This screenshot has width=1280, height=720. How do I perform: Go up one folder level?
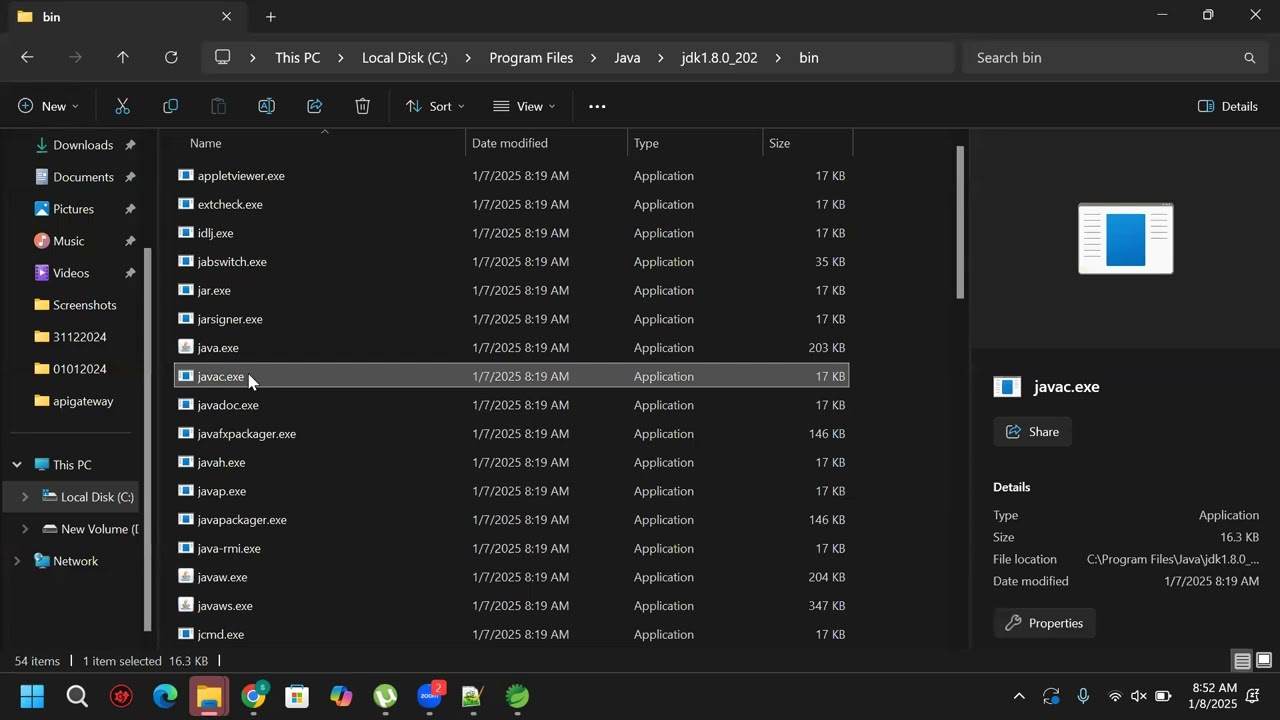pos(123,58)
